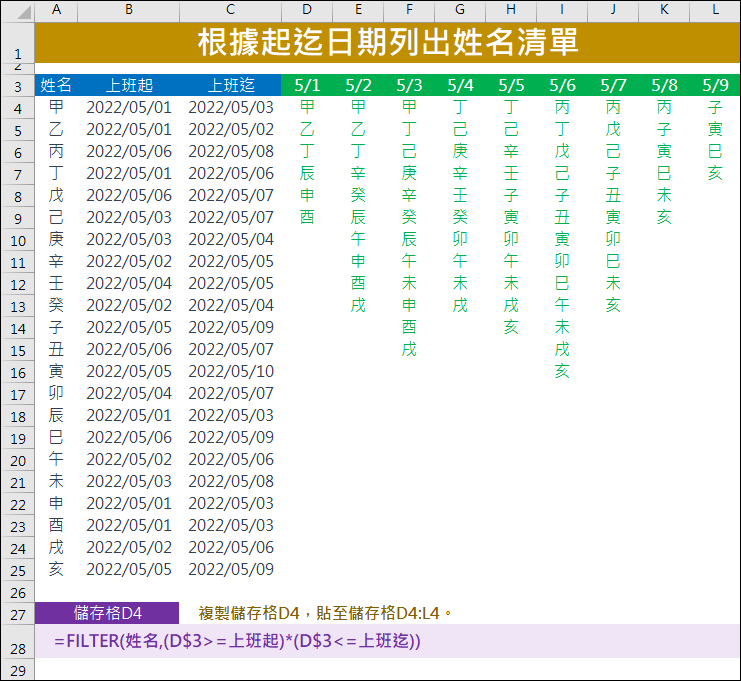
Task: Select row 28 header
Action: click(17, 642)
